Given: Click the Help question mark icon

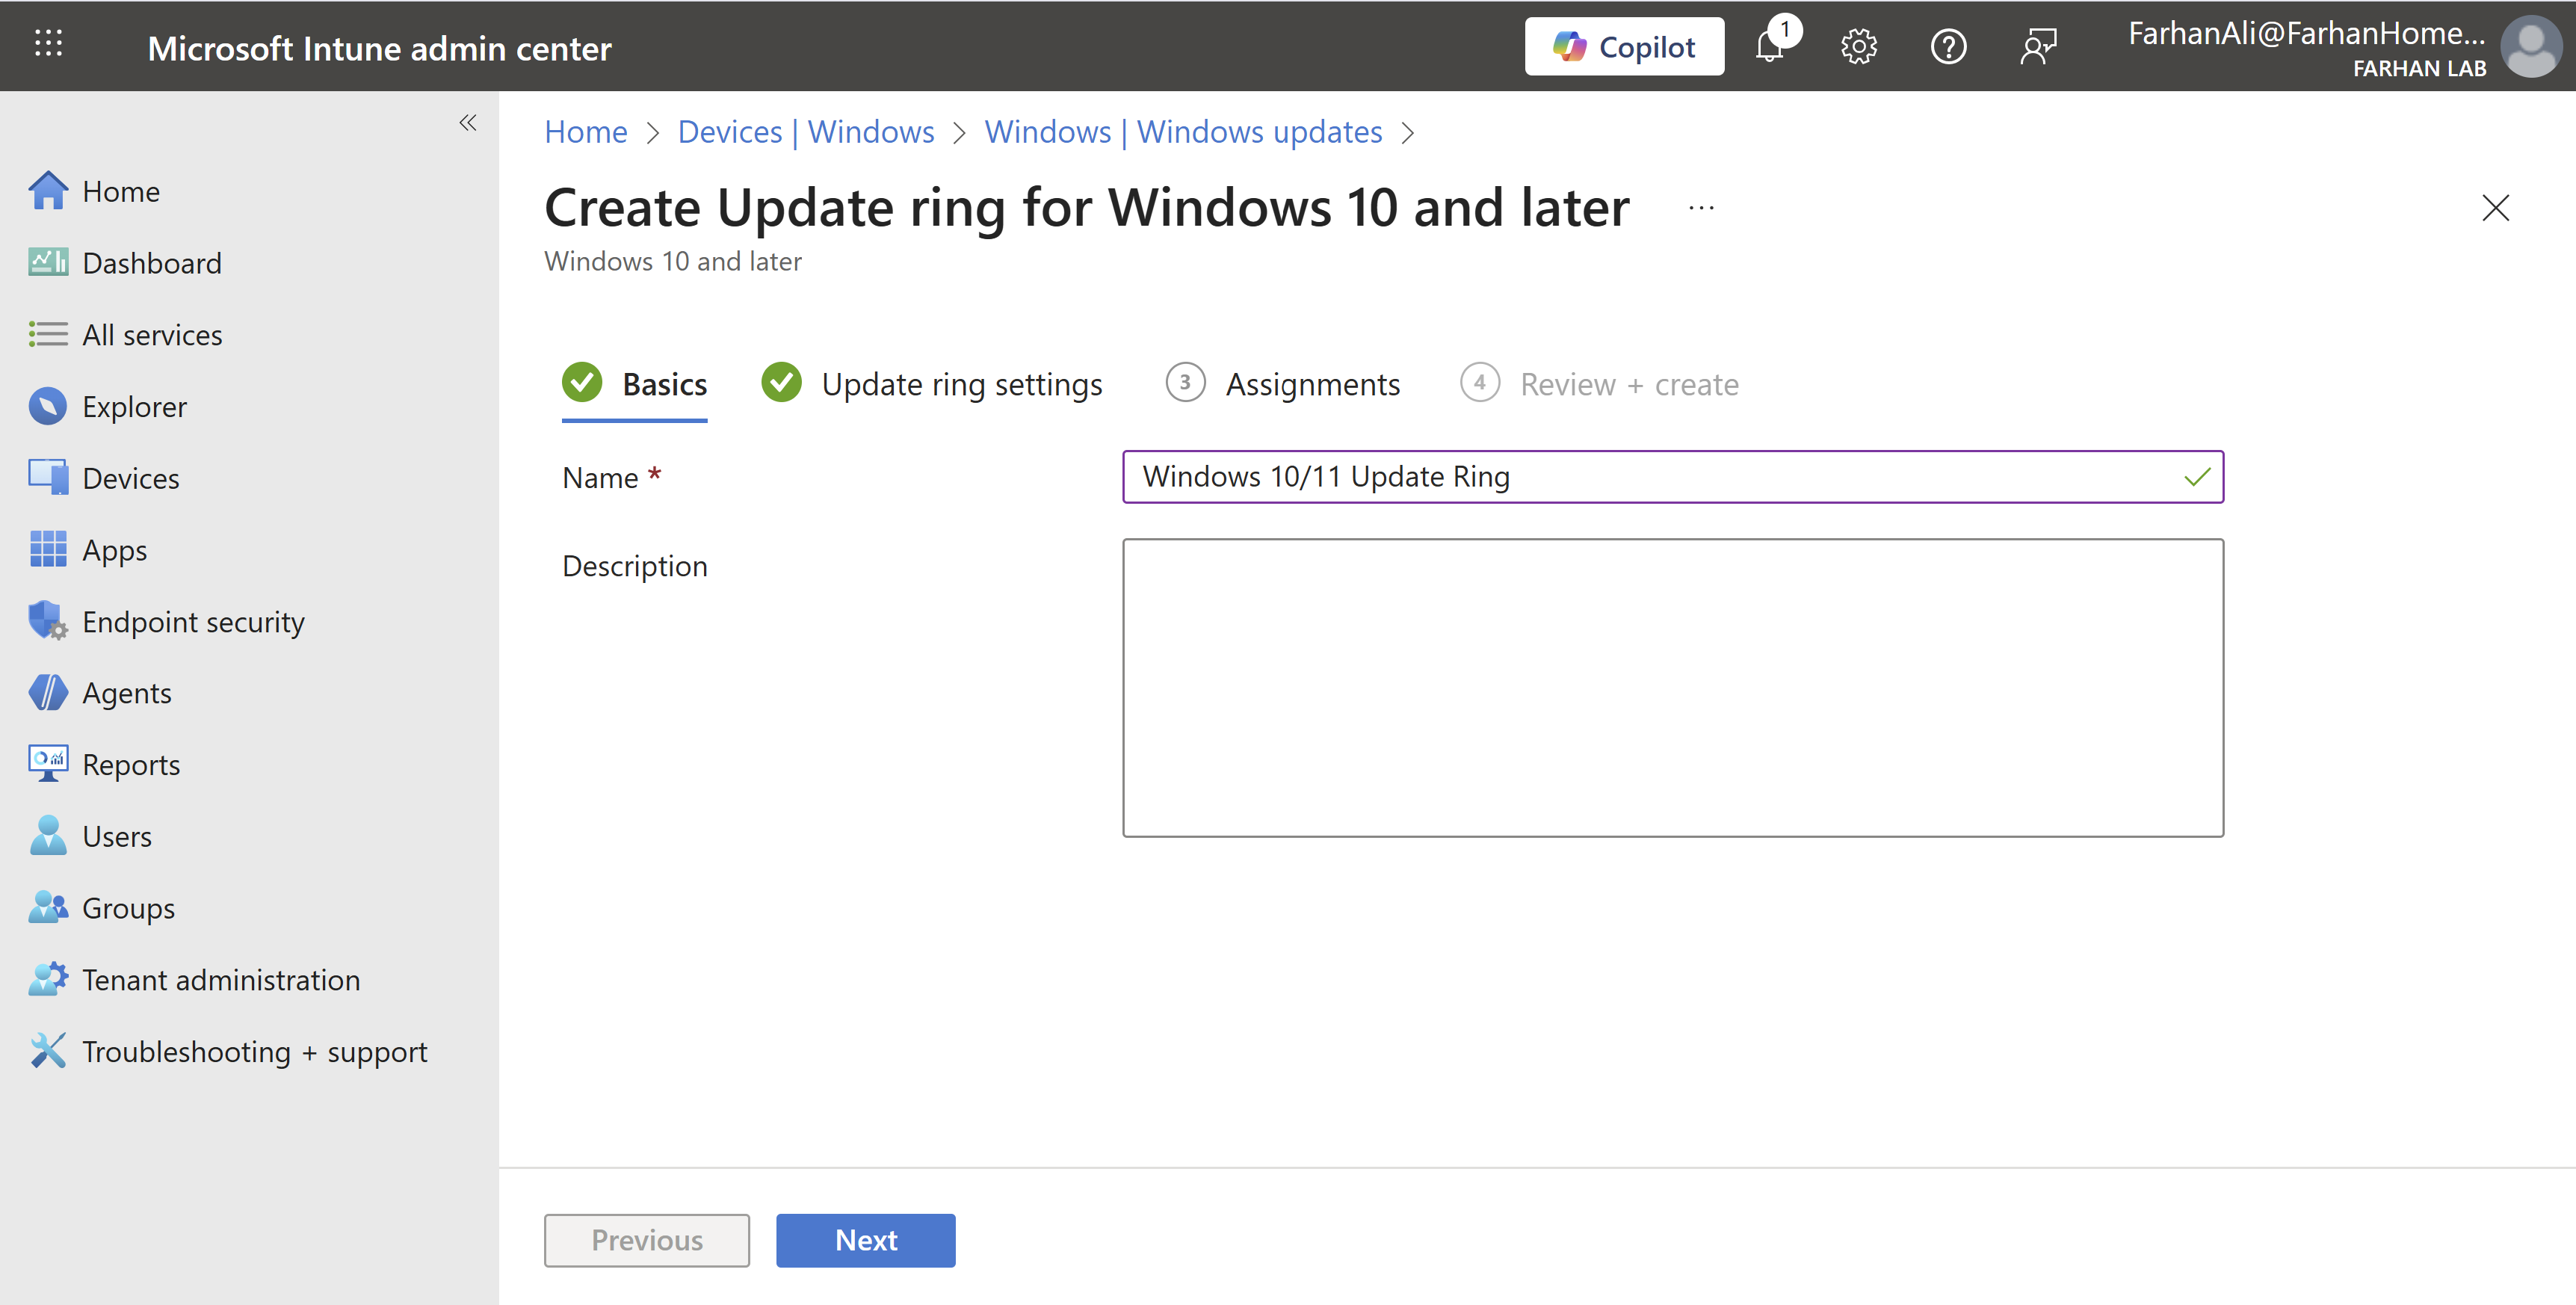Looking at the screenshot, I should pos(1948,47).
